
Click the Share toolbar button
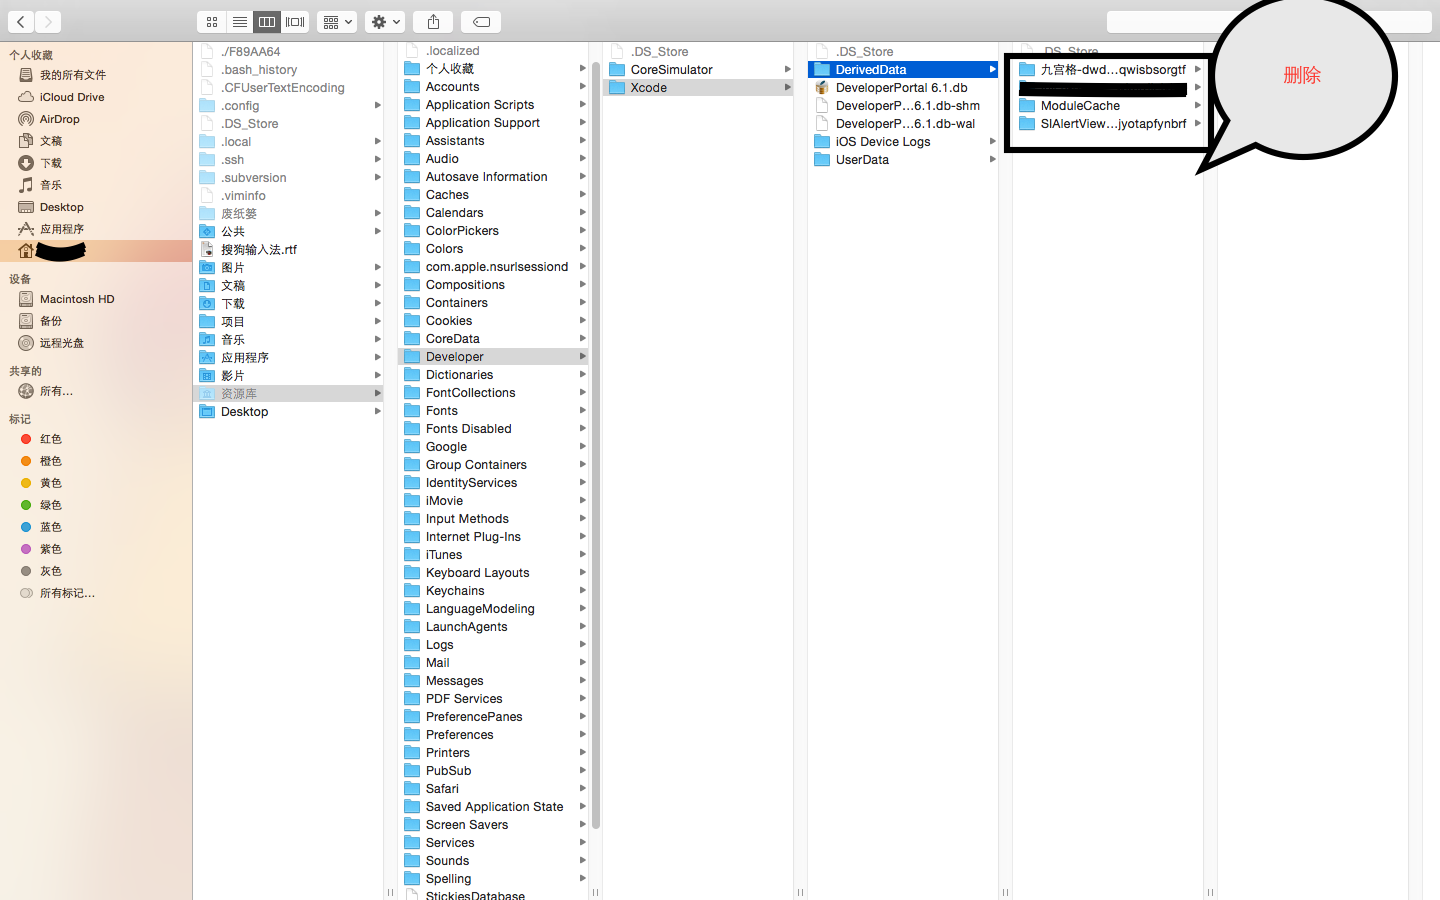(x=433, y=21)
